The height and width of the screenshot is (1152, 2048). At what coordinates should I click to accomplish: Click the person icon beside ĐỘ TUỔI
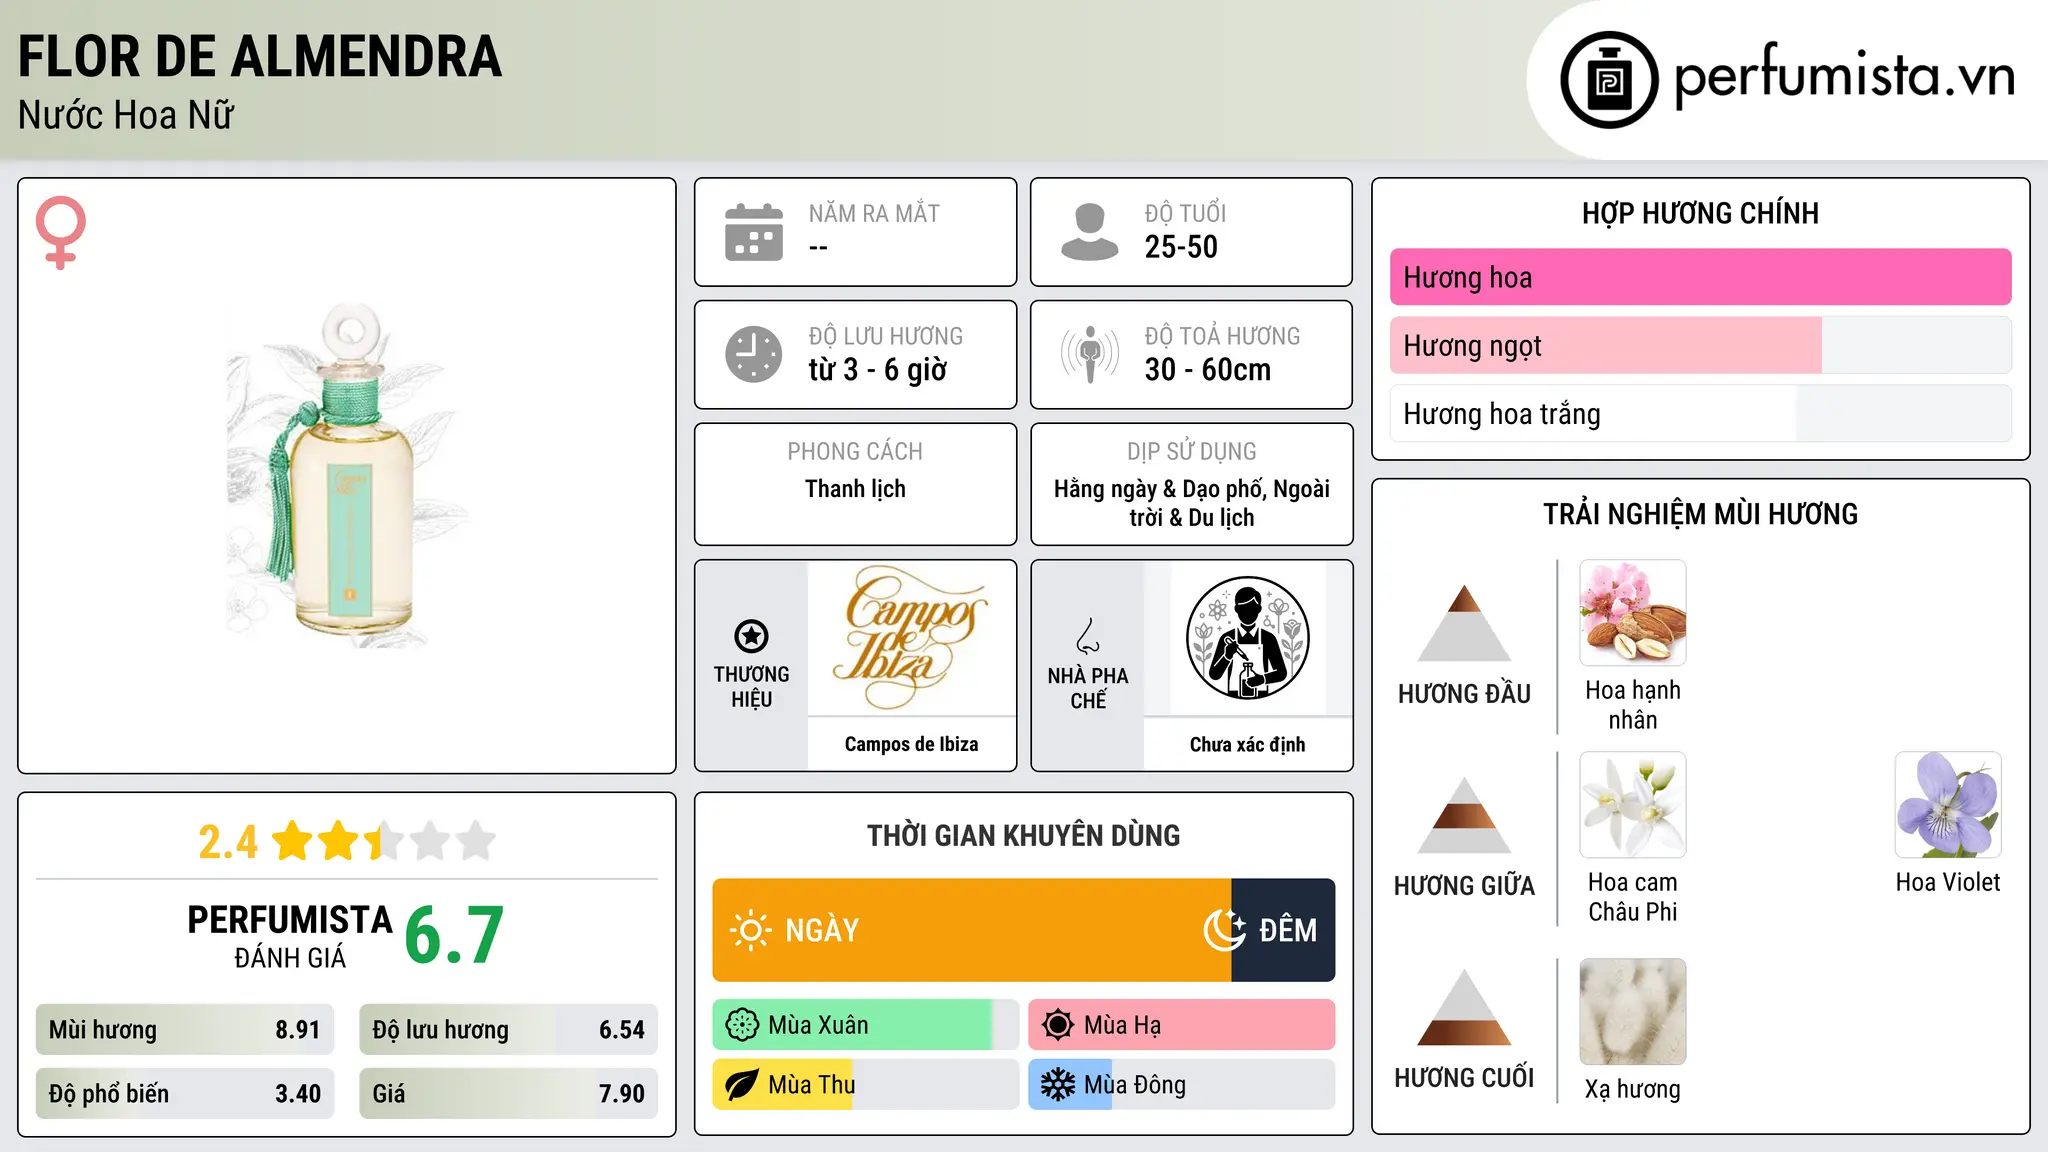[1089, 232]
